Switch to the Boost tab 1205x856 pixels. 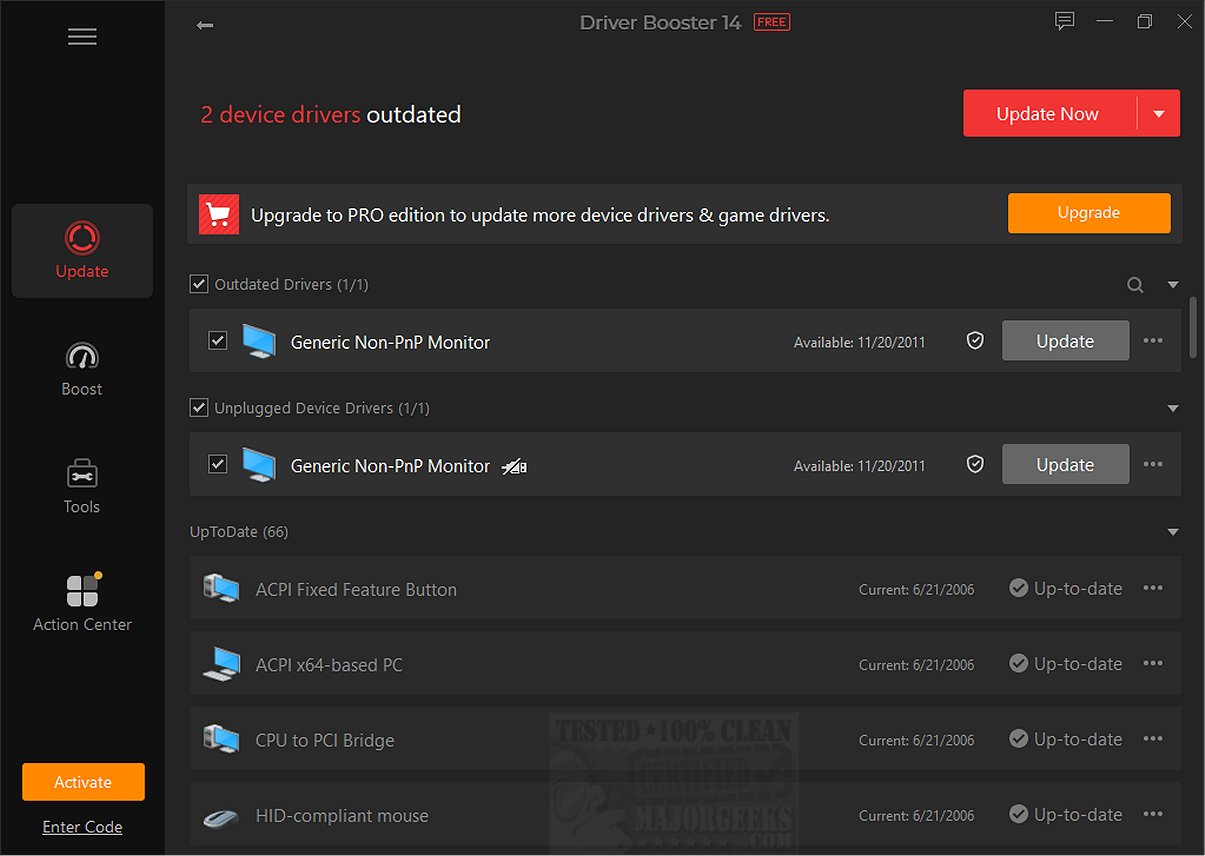point(82,369)
